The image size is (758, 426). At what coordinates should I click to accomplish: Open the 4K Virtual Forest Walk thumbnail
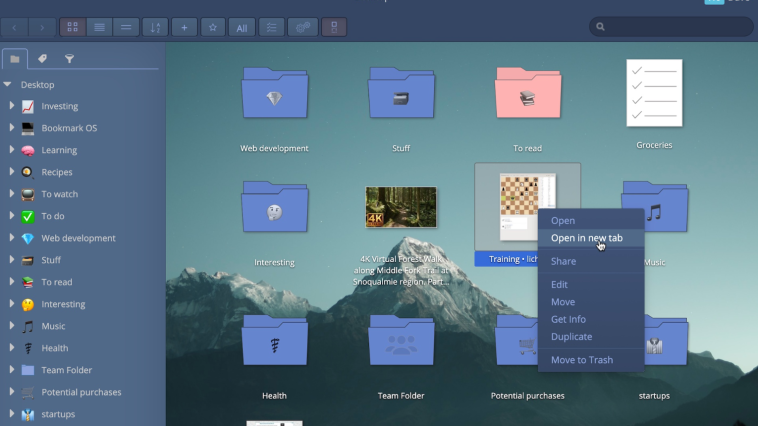[x=401, y=207]
